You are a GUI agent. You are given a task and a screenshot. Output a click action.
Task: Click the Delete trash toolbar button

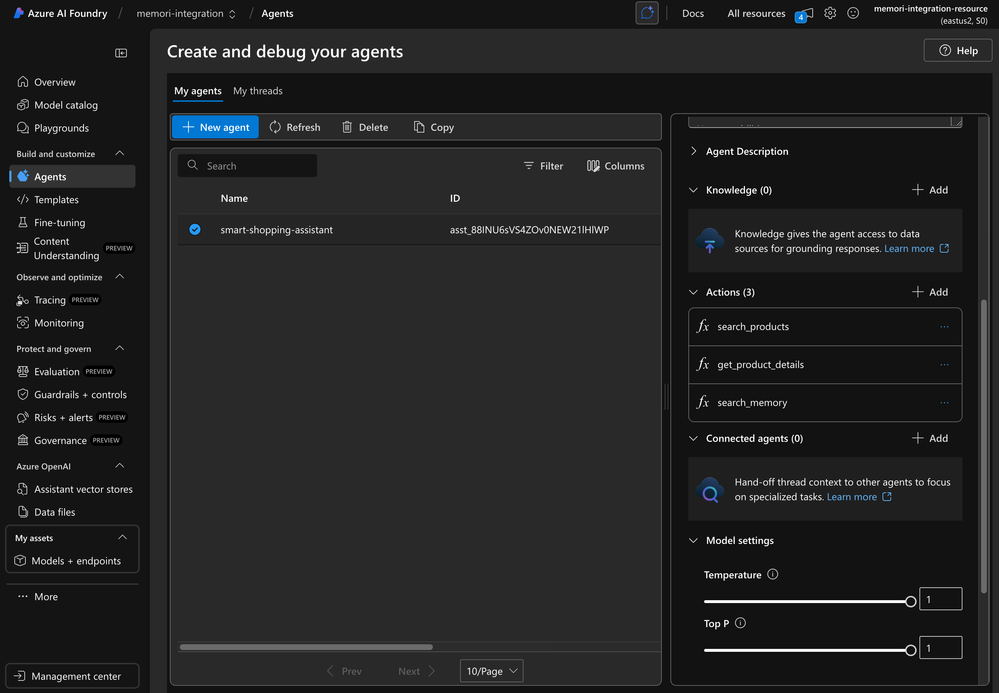pos(365,127)
